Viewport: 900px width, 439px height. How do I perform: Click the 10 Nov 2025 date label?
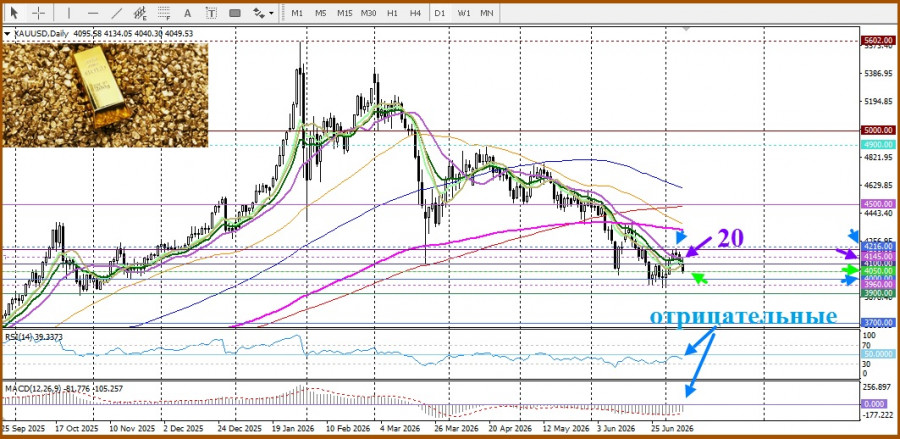coord(132,429)
